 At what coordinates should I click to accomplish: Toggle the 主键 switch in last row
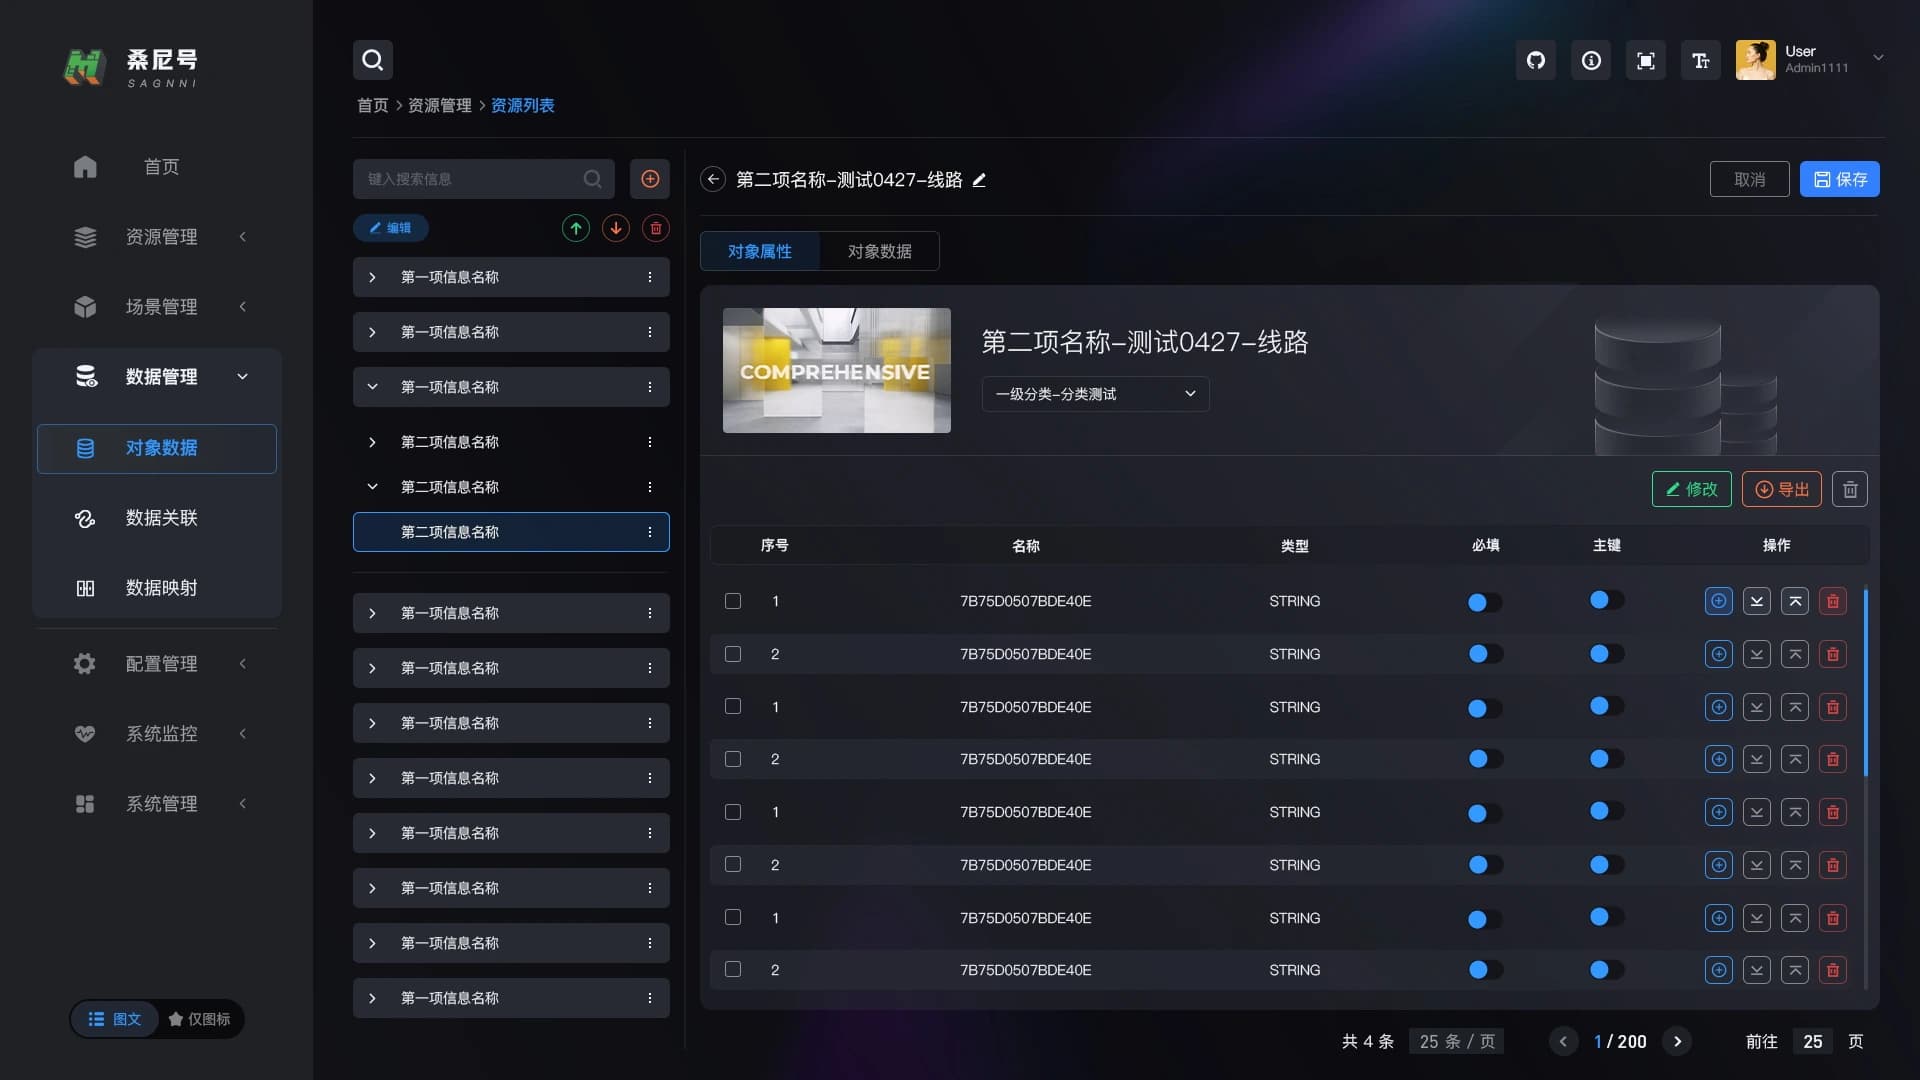pyautogui.click(x=1607, y=970)
